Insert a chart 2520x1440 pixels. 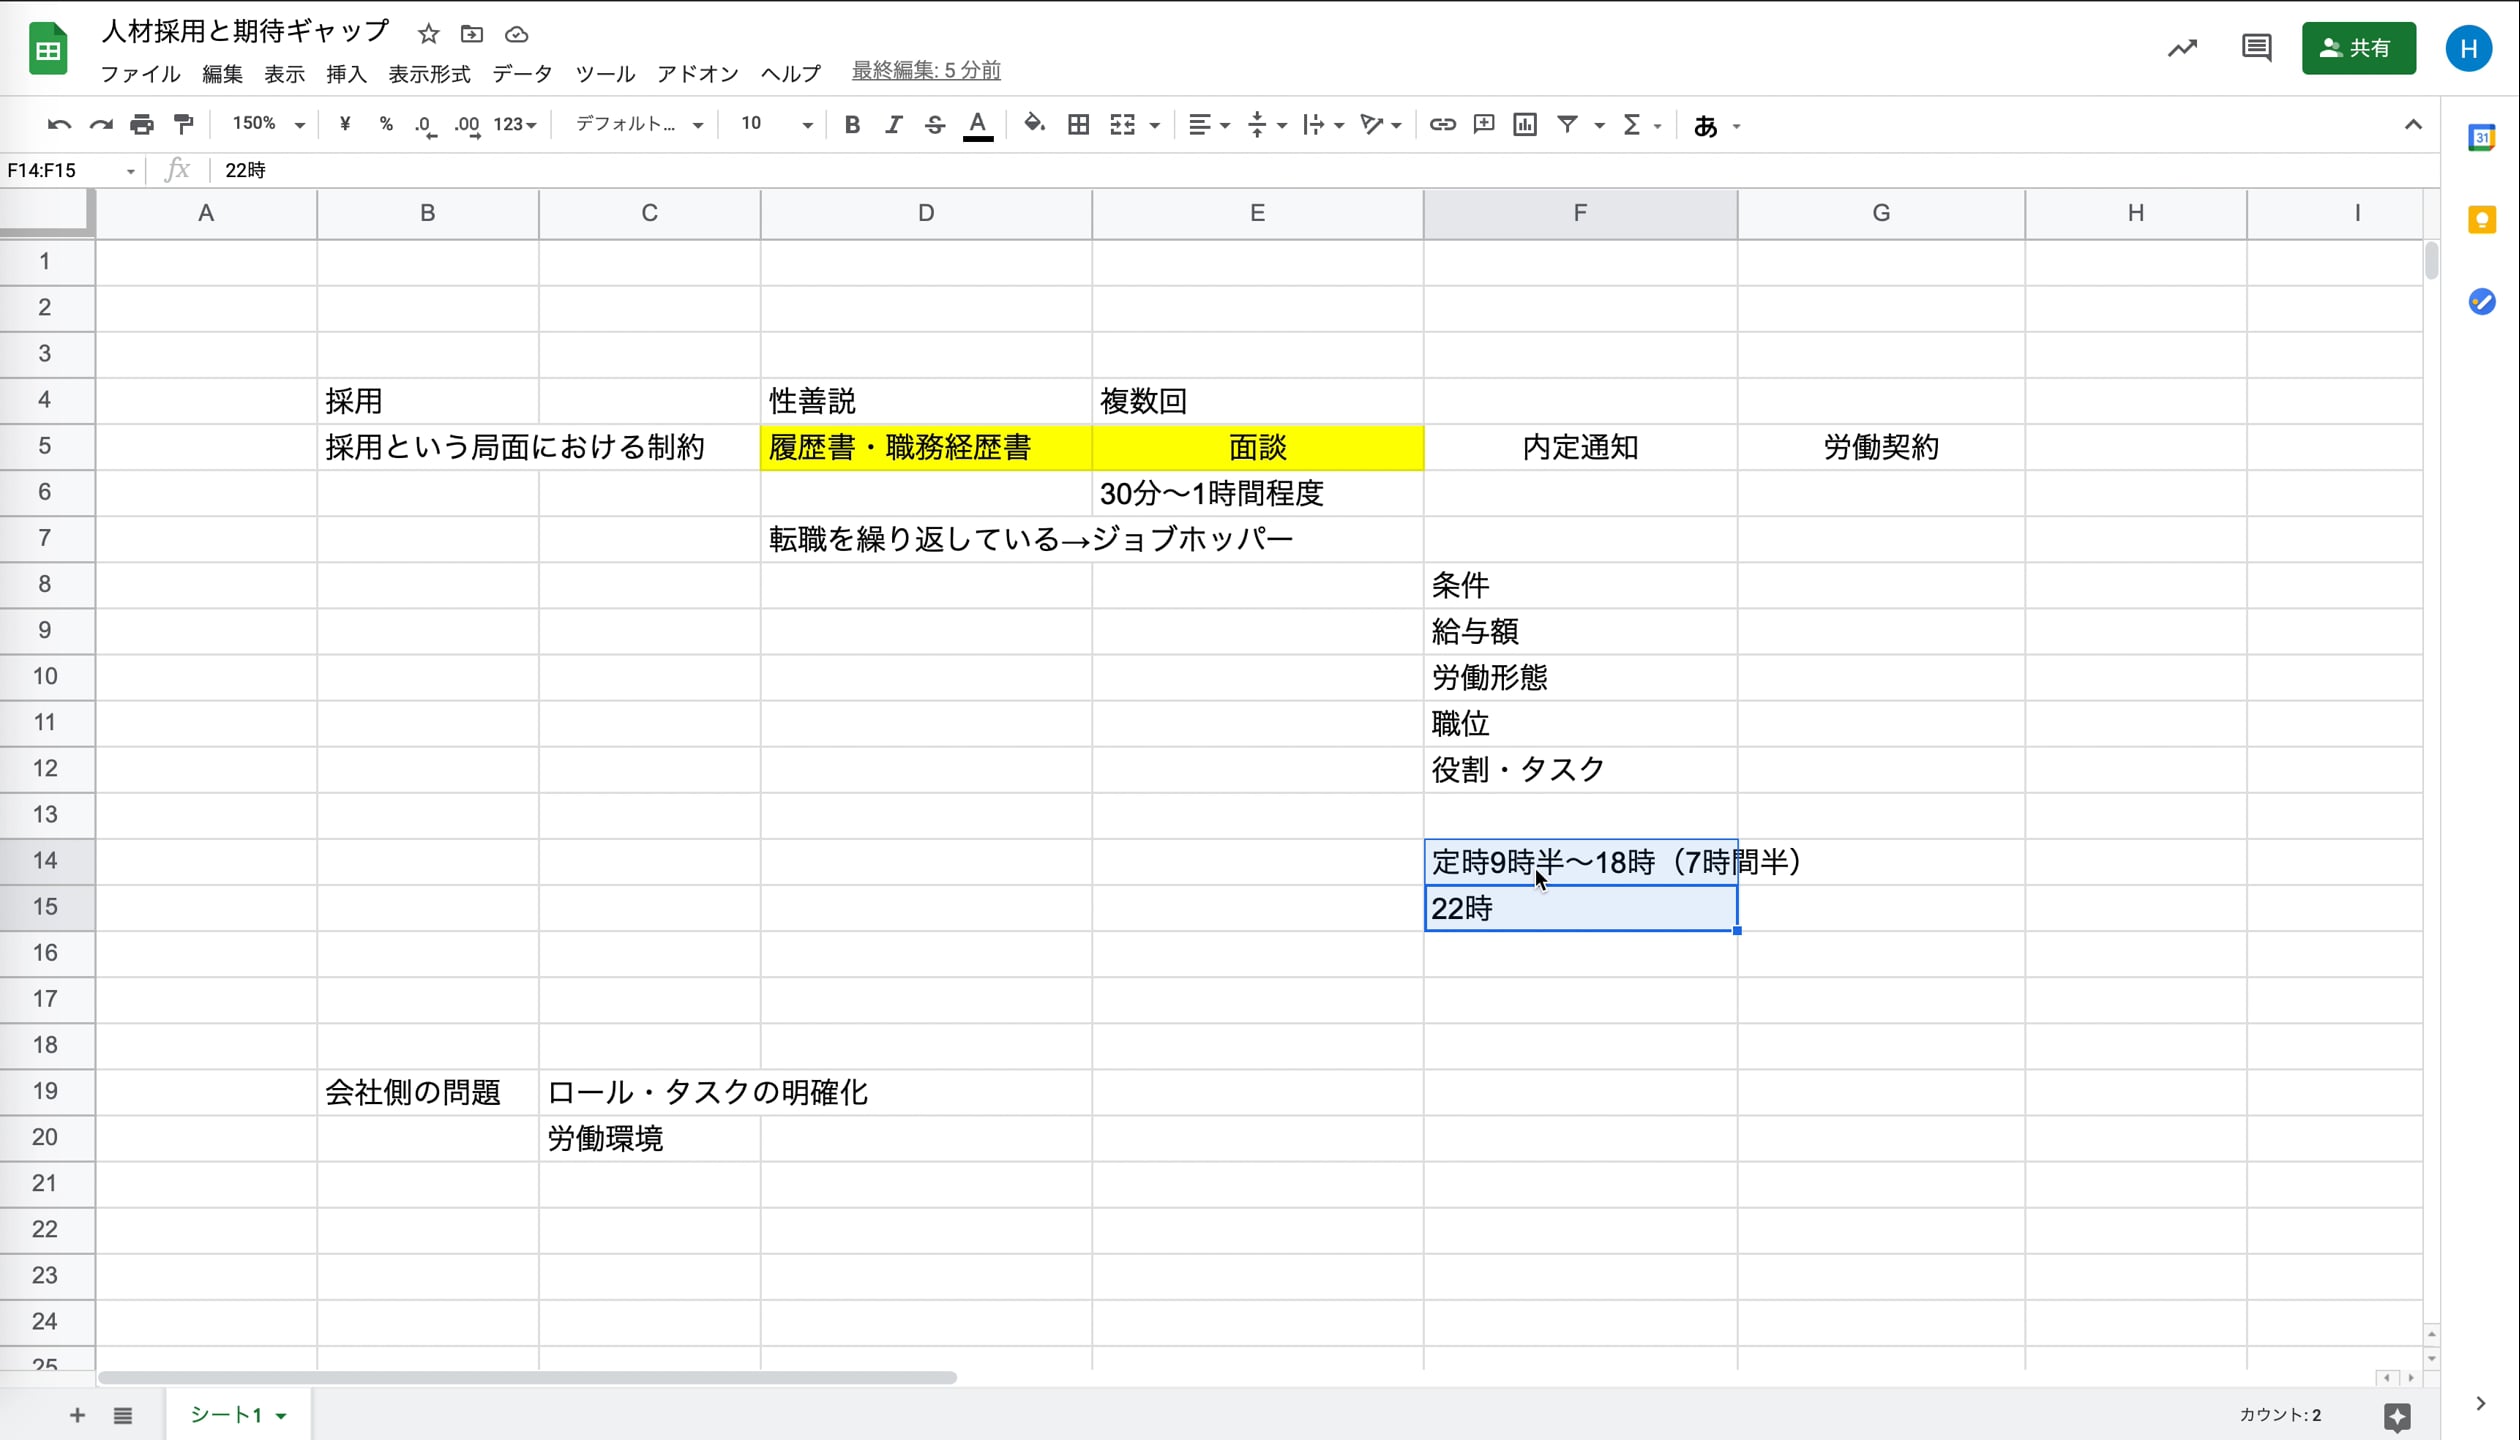click(1524, 124)
